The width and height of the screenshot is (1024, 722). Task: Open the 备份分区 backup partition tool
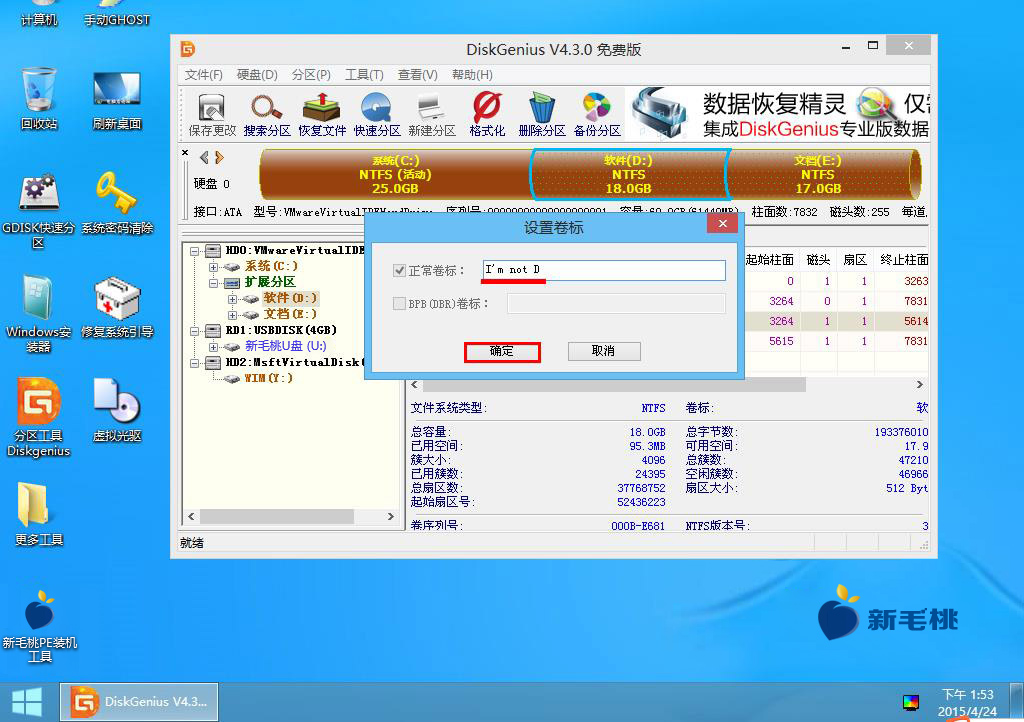pos(597,114)
